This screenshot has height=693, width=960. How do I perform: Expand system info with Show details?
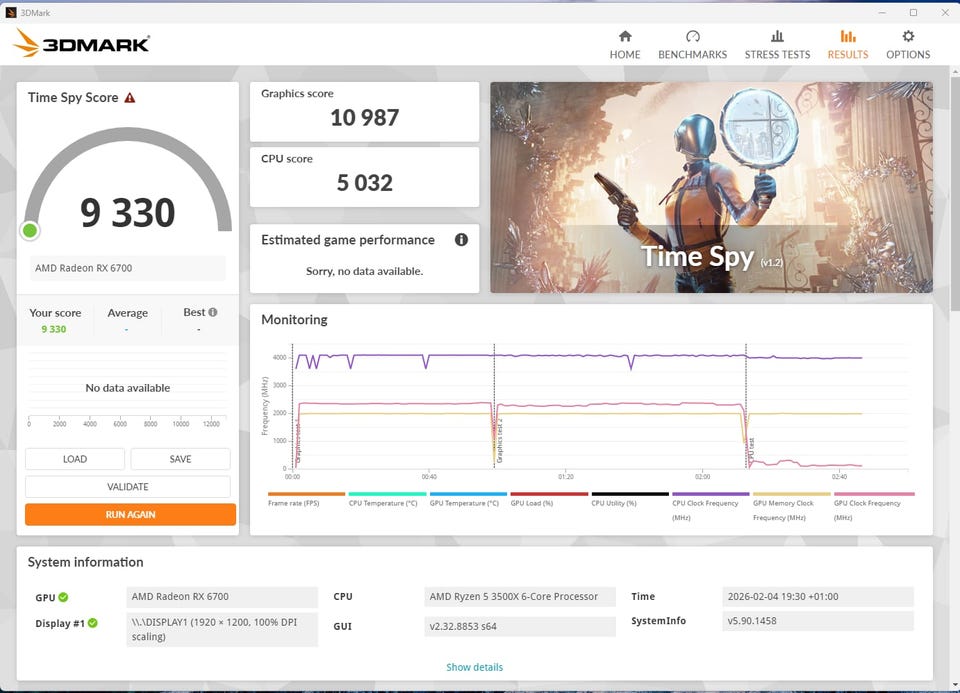(474, 667)
